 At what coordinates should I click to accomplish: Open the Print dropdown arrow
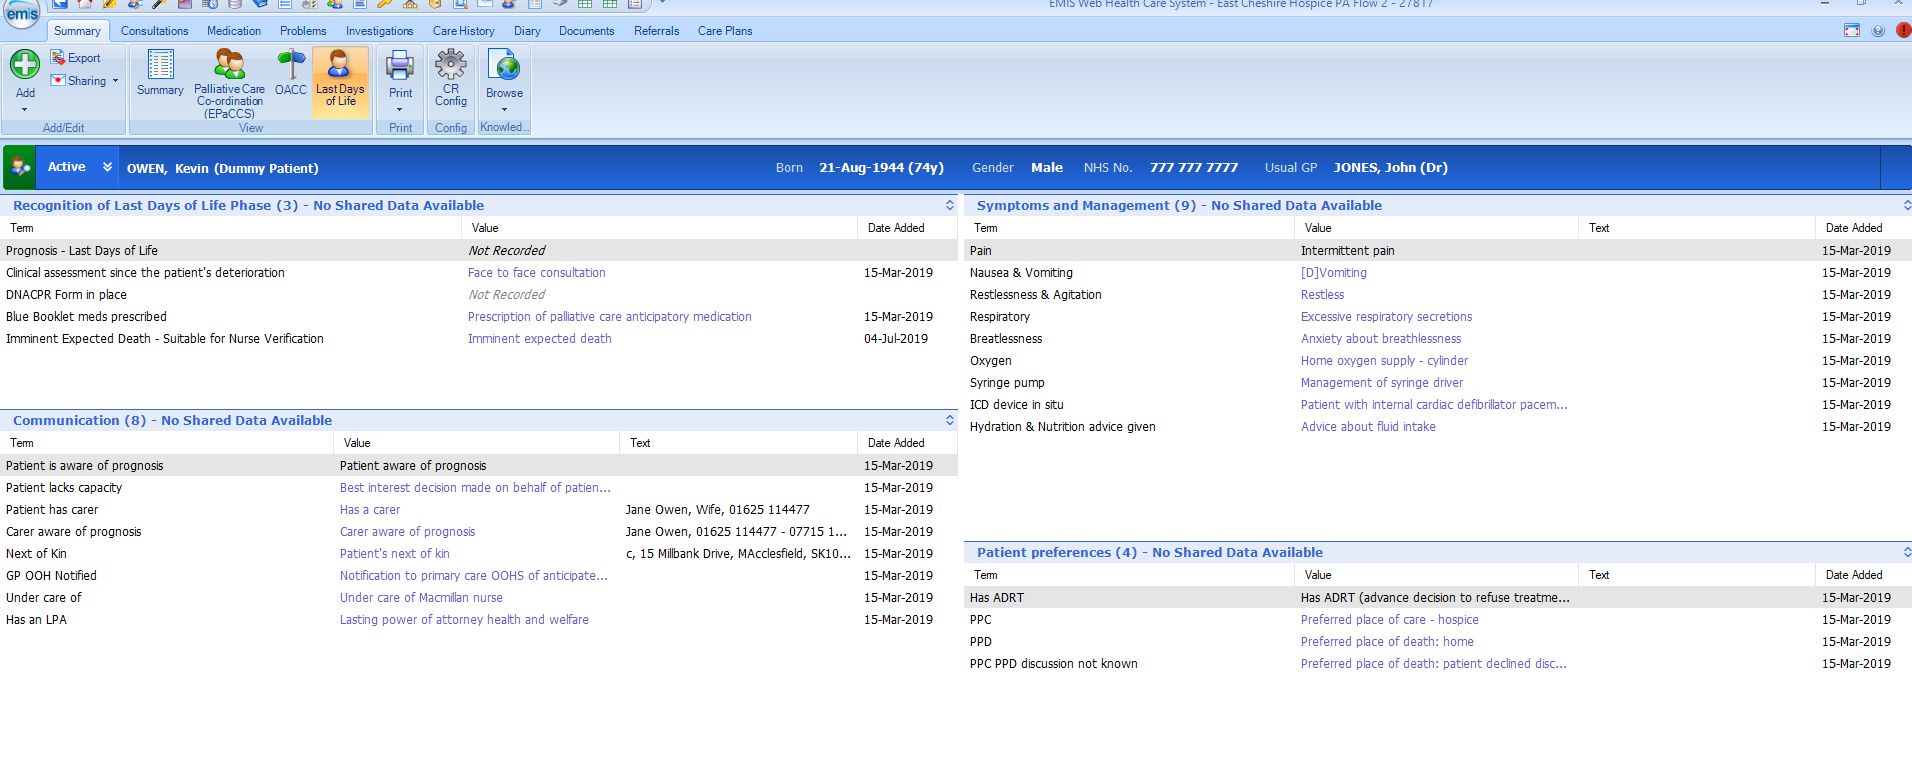tap(400, 109)
